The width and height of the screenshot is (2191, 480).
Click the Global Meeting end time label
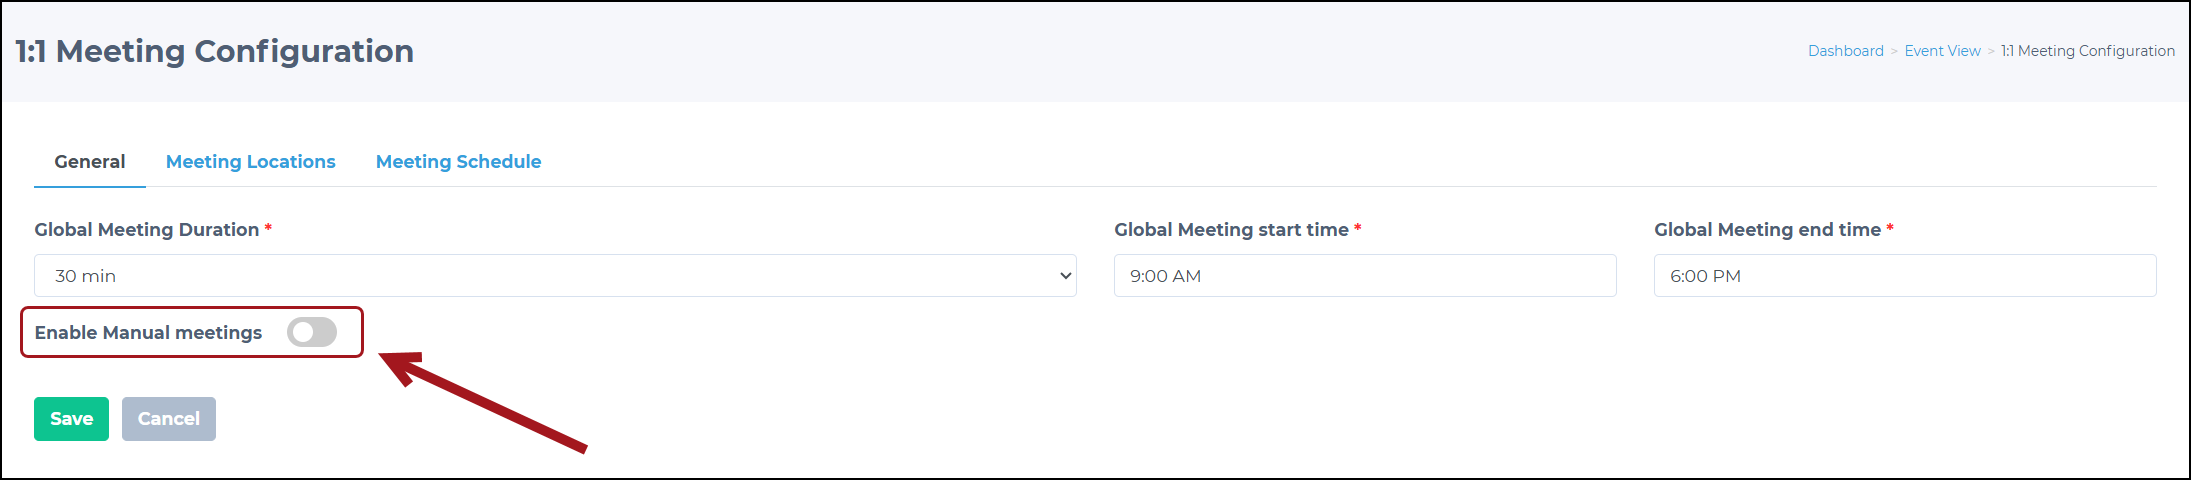coord(1767,229)
